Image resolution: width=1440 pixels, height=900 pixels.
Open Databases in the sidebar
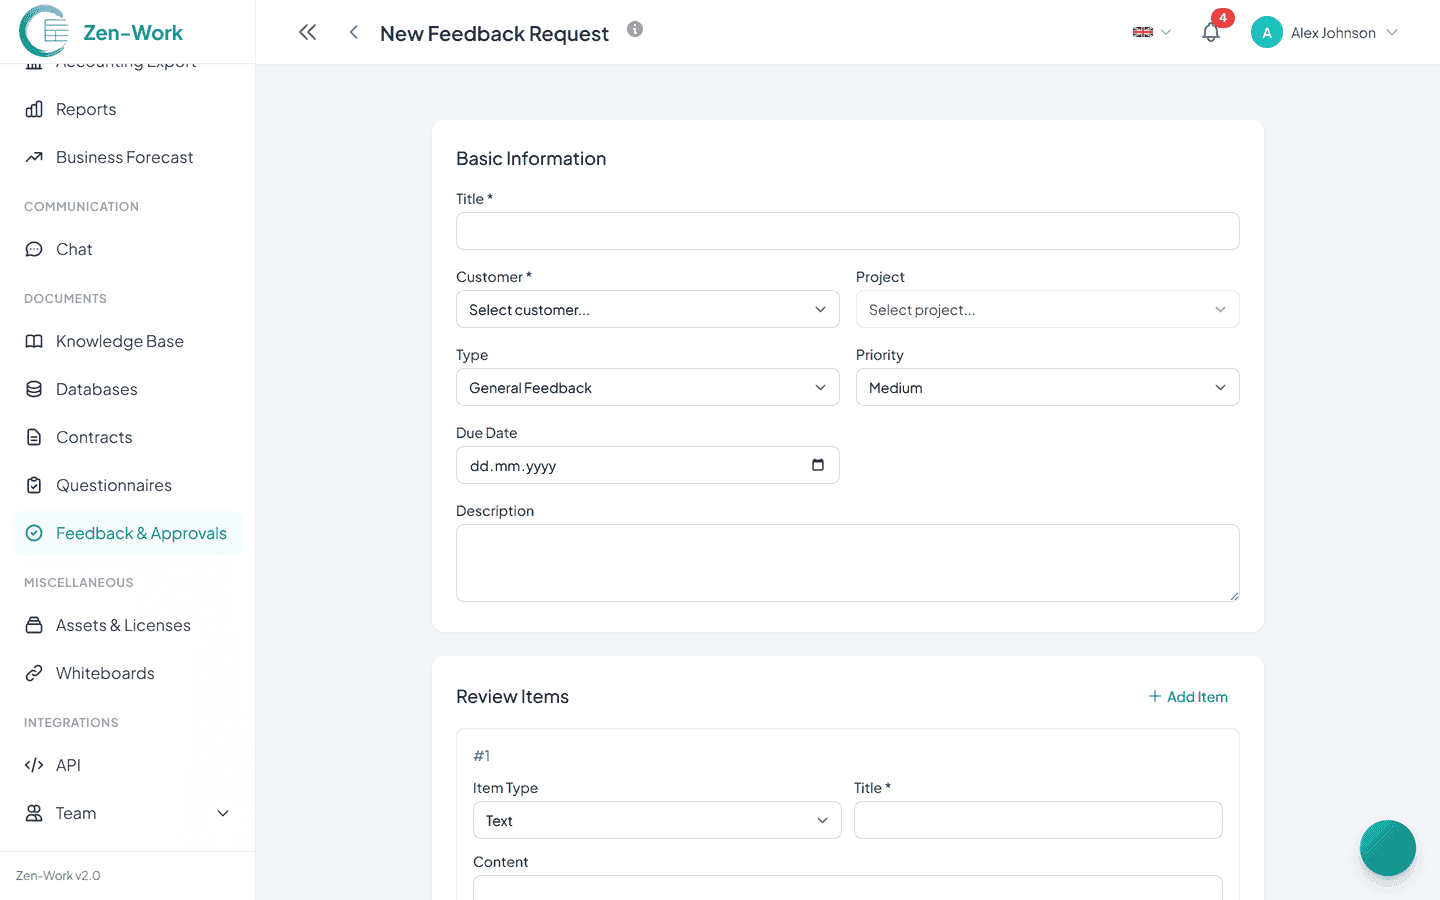pyautogui.click(x=128, y=389)
